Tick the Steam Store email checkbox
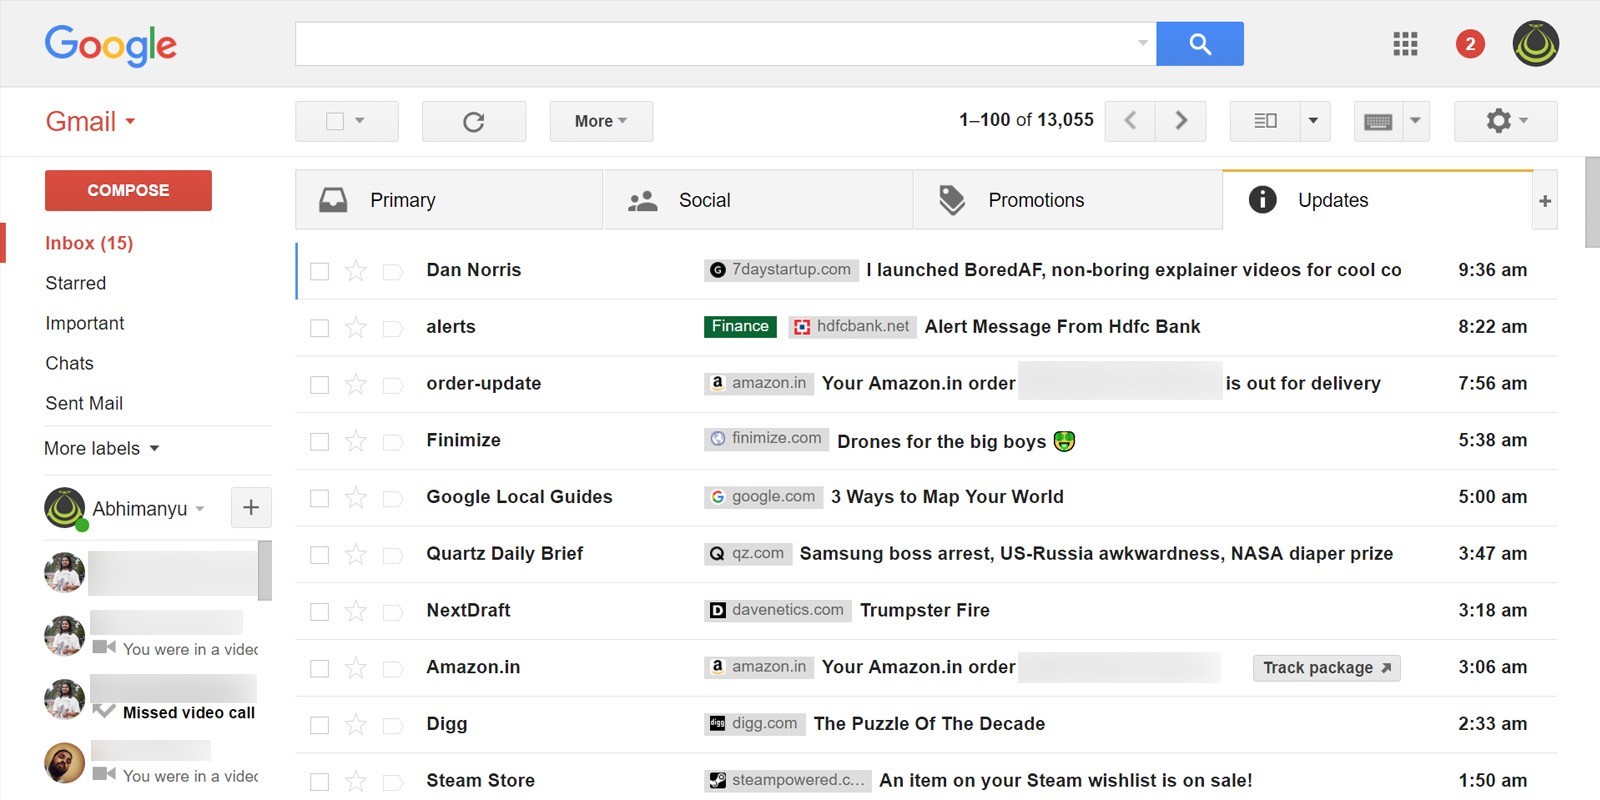The height and width of the screenshot is (800, 1600). (x=320, y=782)
